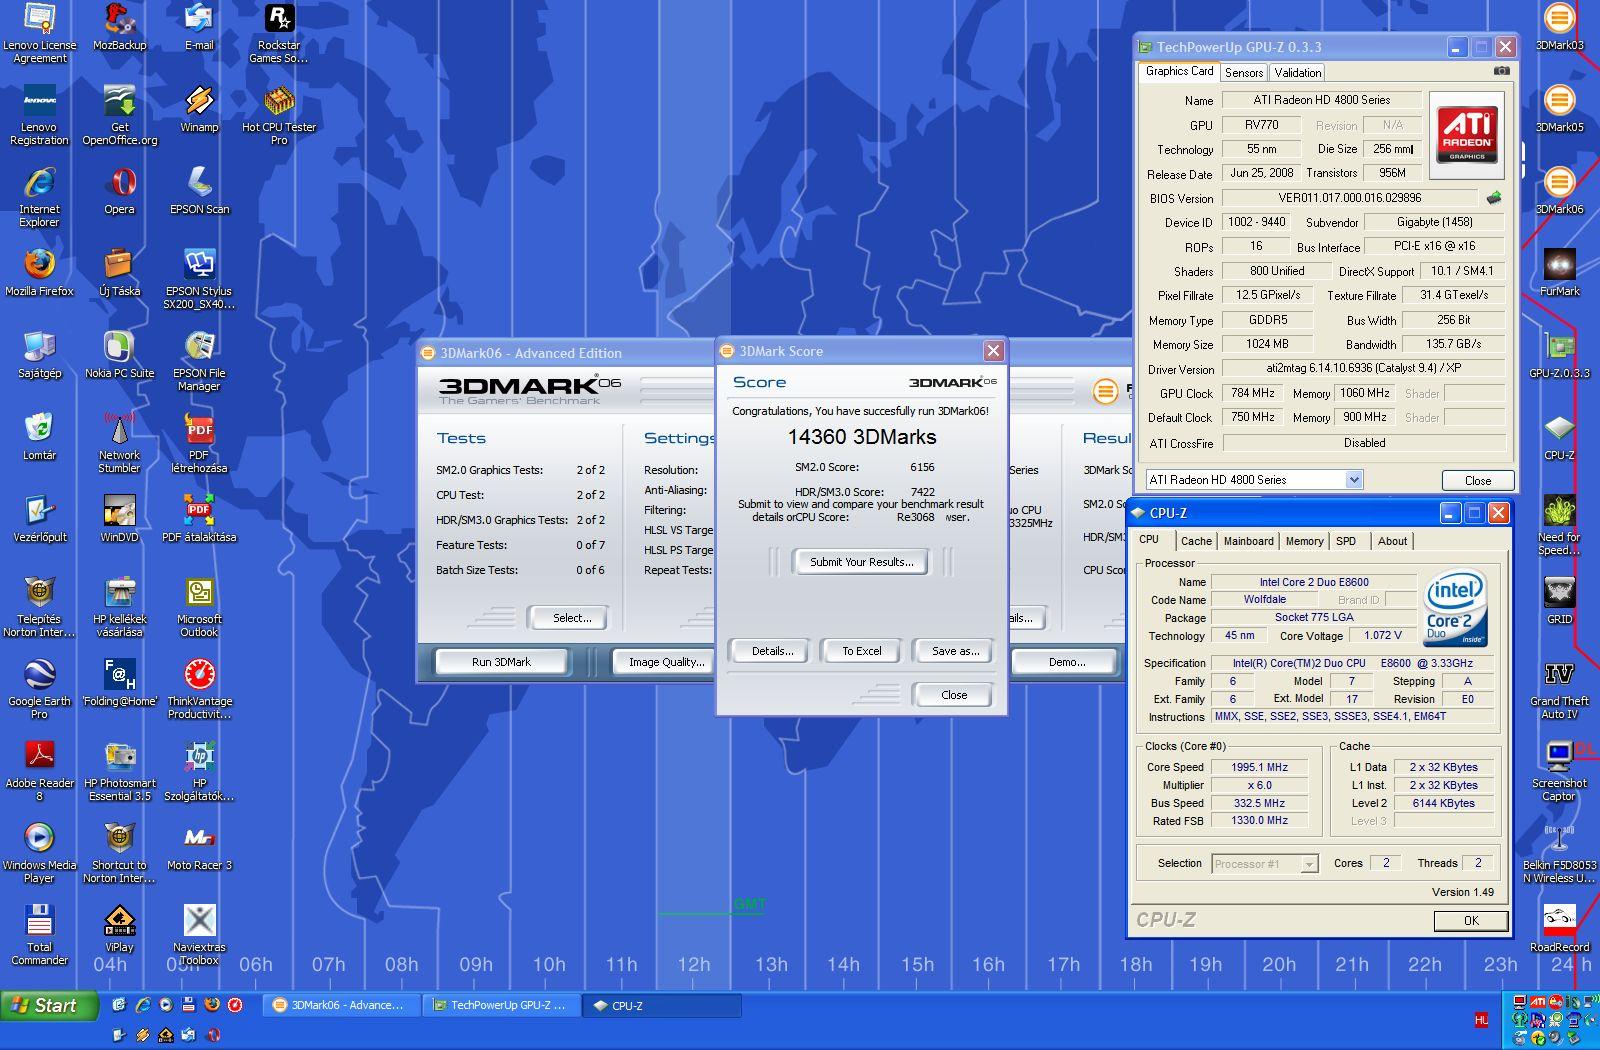1600x1050 pixels.
Task: Launch Opera browser icon
Action: click(119, 192)
